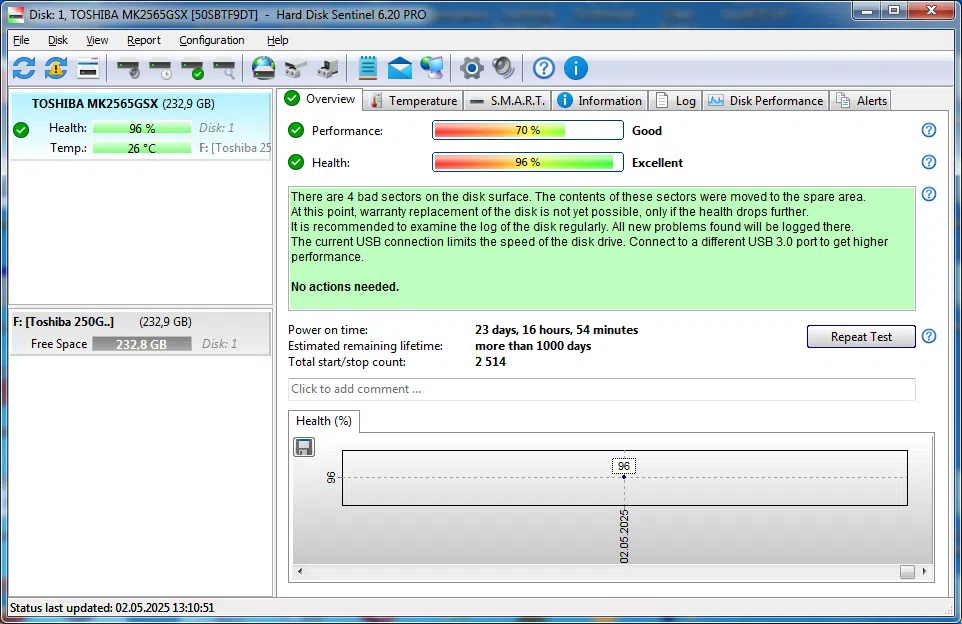The height and width of the screenshot is (624, 962).
Task: Switch to the Disk Performance tab
Action: point(765,101)
